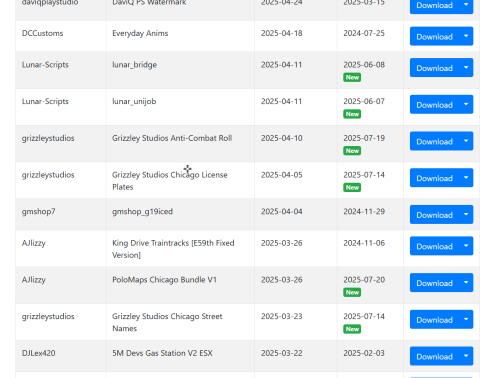This screenshot has height=378, width=500.
Task: Click date 2025-03-23 in Chicago Street Names row
Action: [282, 316]
